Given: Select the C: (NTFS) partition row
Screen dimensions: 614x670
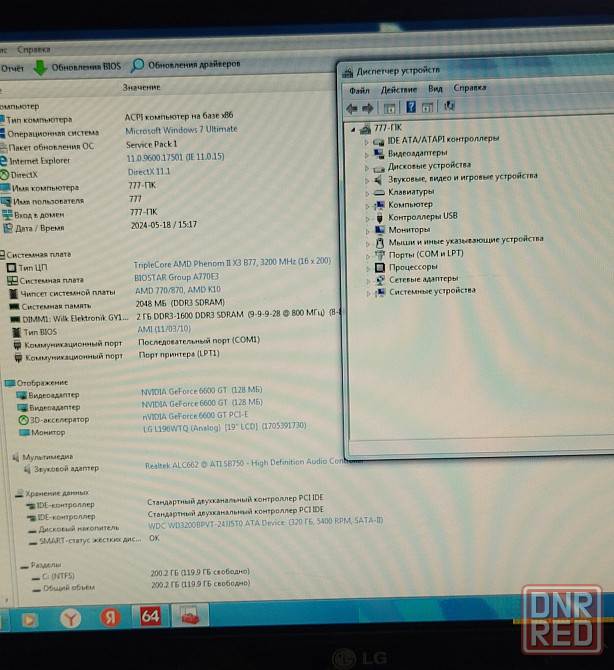Looking at the screenshot, I should coord(59,576).
